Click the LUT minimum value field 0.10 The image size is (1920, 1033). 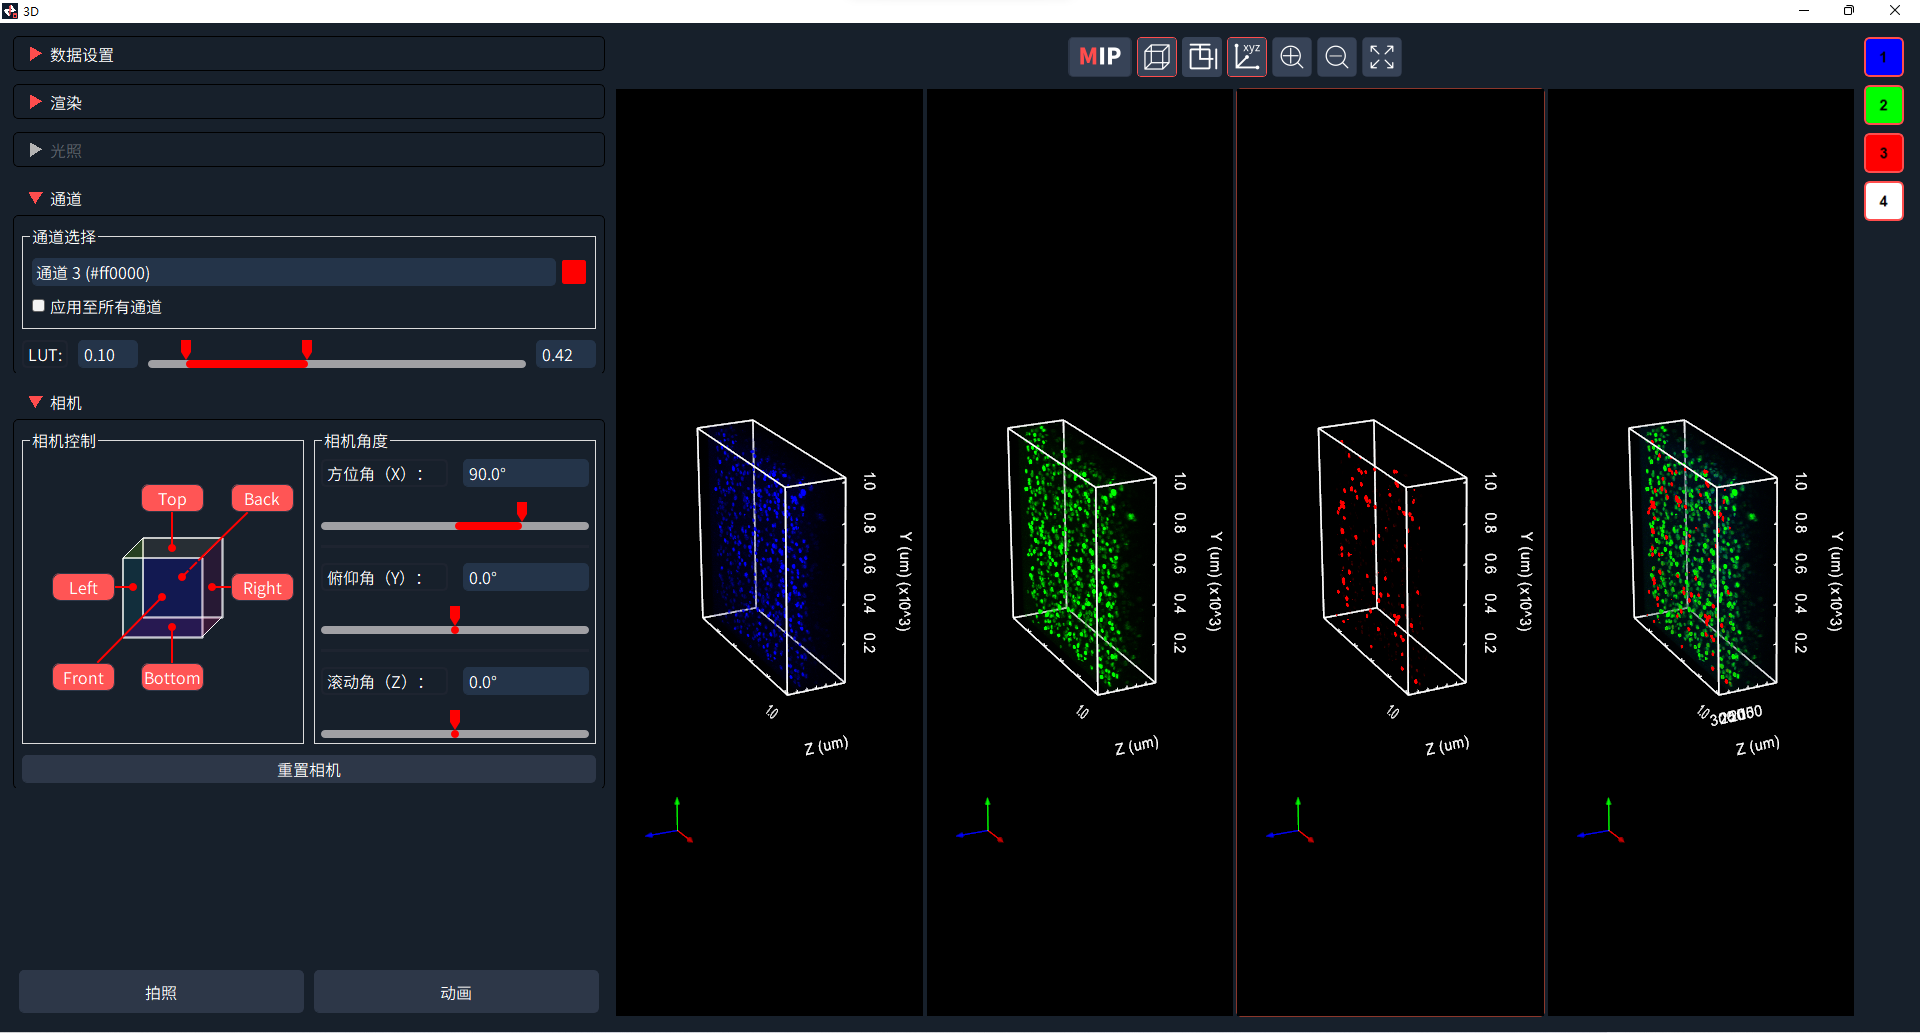tap(108, 355)
